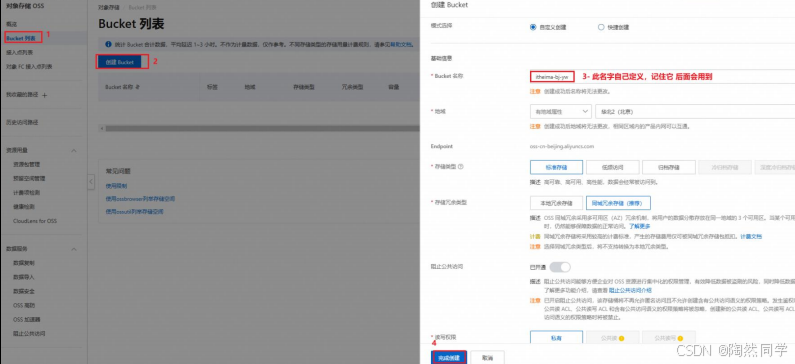Select 低频访问 storage type
The image size is (795, 364).
pyautogui.click(x=612, y=167)
